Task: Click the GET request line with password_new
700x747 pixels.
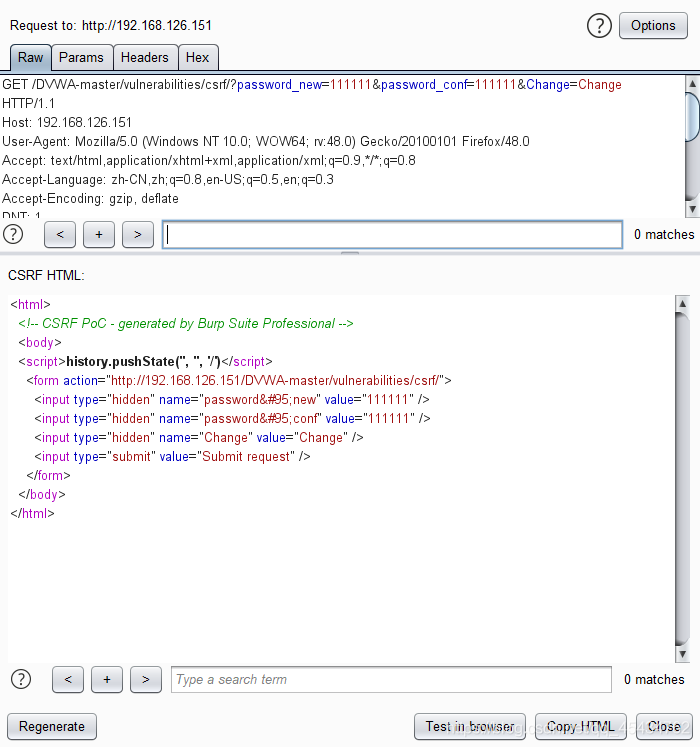Action: coord(312,85)
